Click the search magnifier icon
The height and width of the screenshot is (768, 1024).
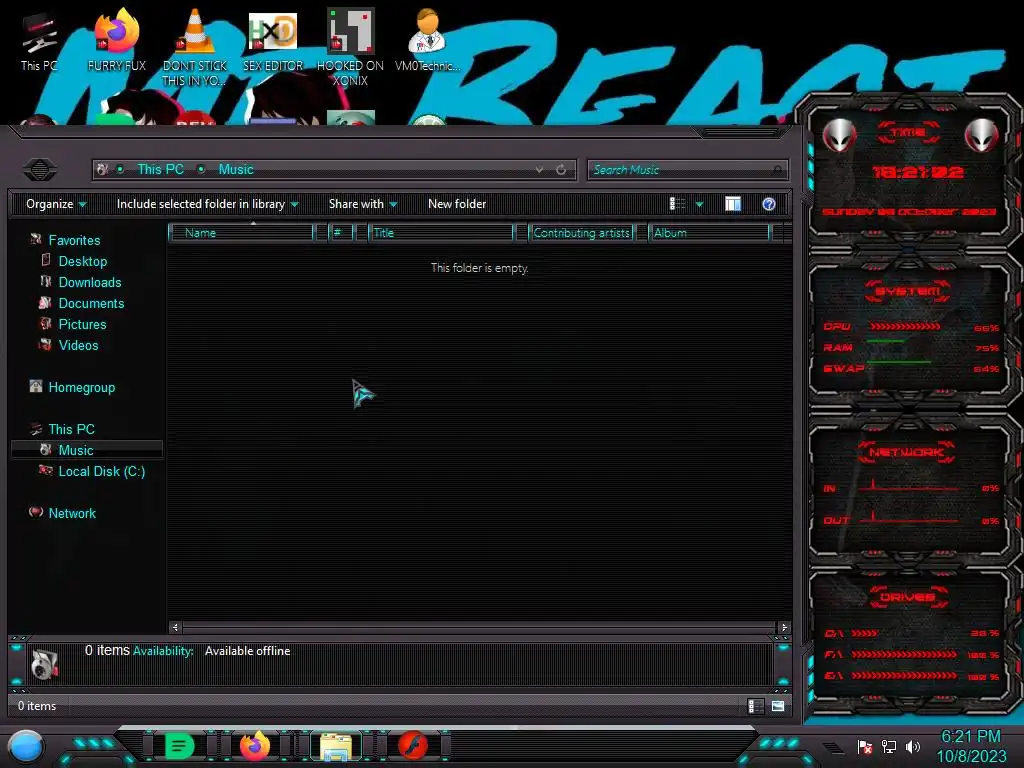pyautogui.click(x=776, y=170)
